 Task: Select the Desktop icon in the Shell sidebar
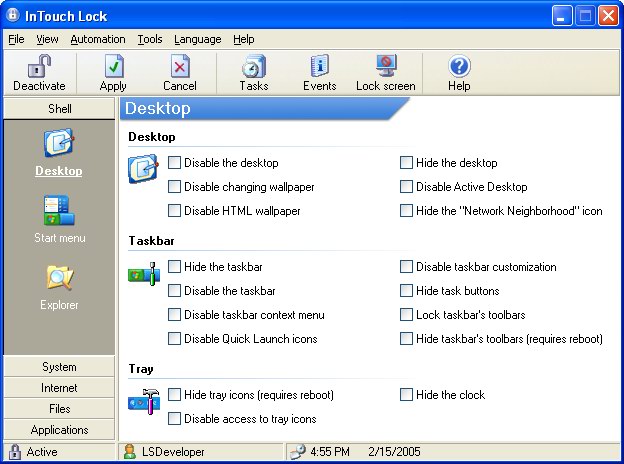(x=59, y=142)
